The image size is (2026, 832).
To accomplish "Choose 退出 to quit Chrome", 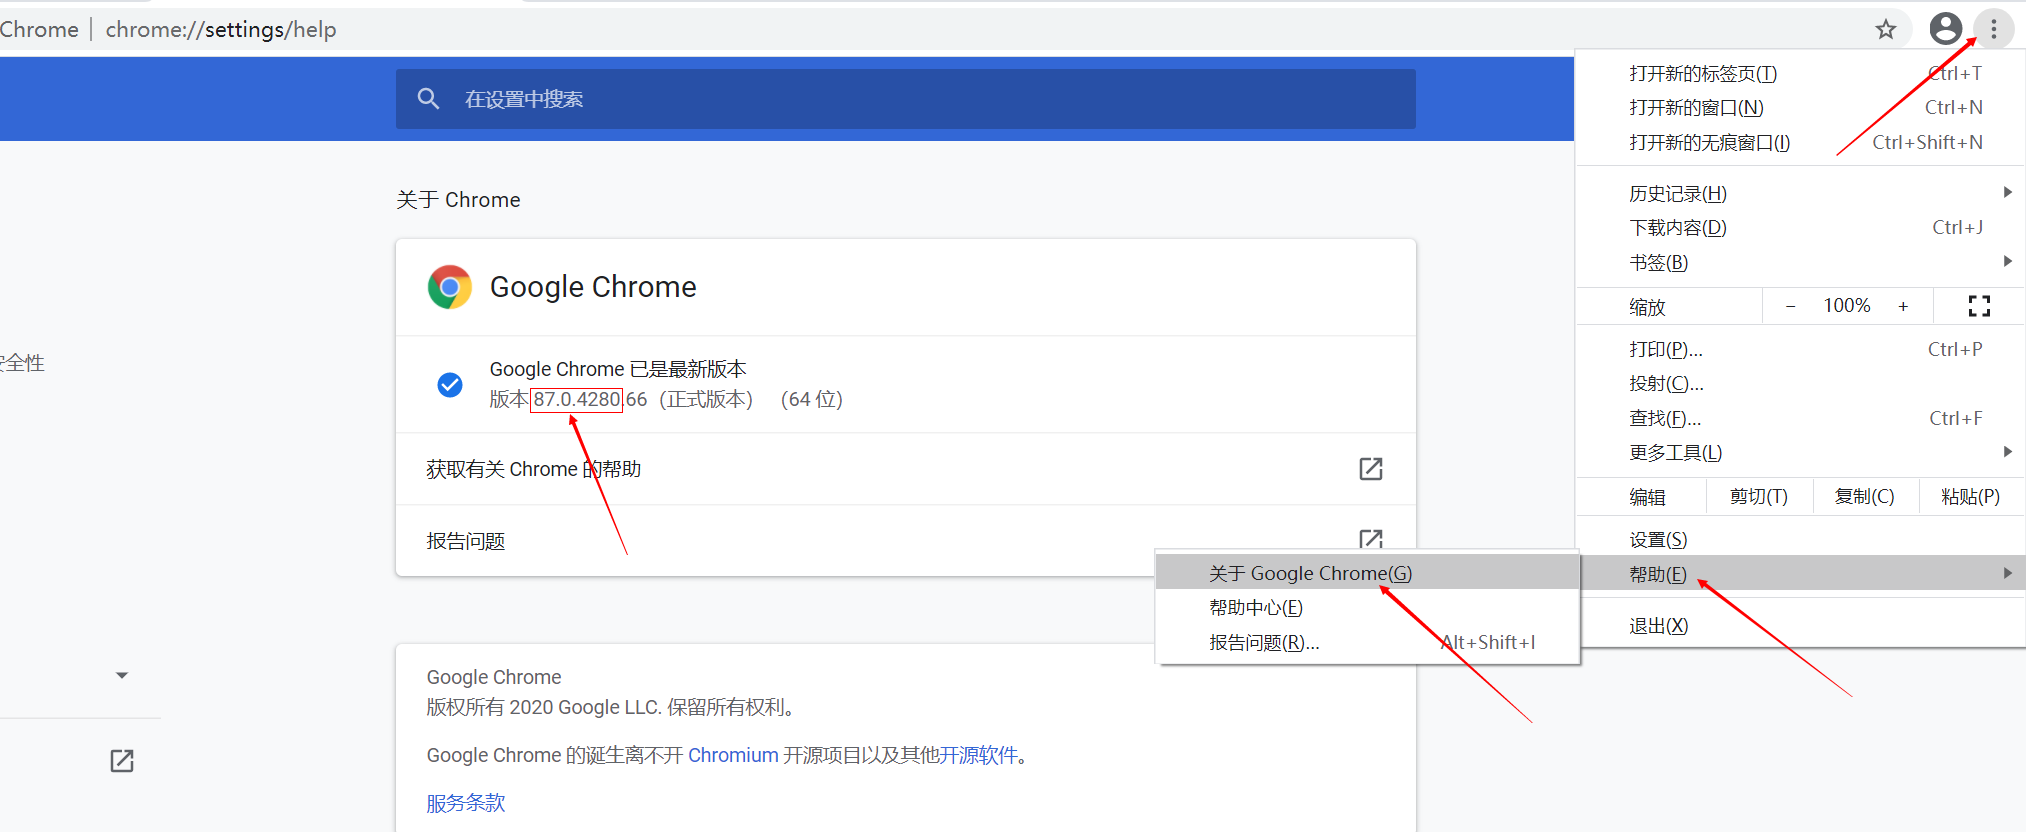I will [x=1800, y=626].
